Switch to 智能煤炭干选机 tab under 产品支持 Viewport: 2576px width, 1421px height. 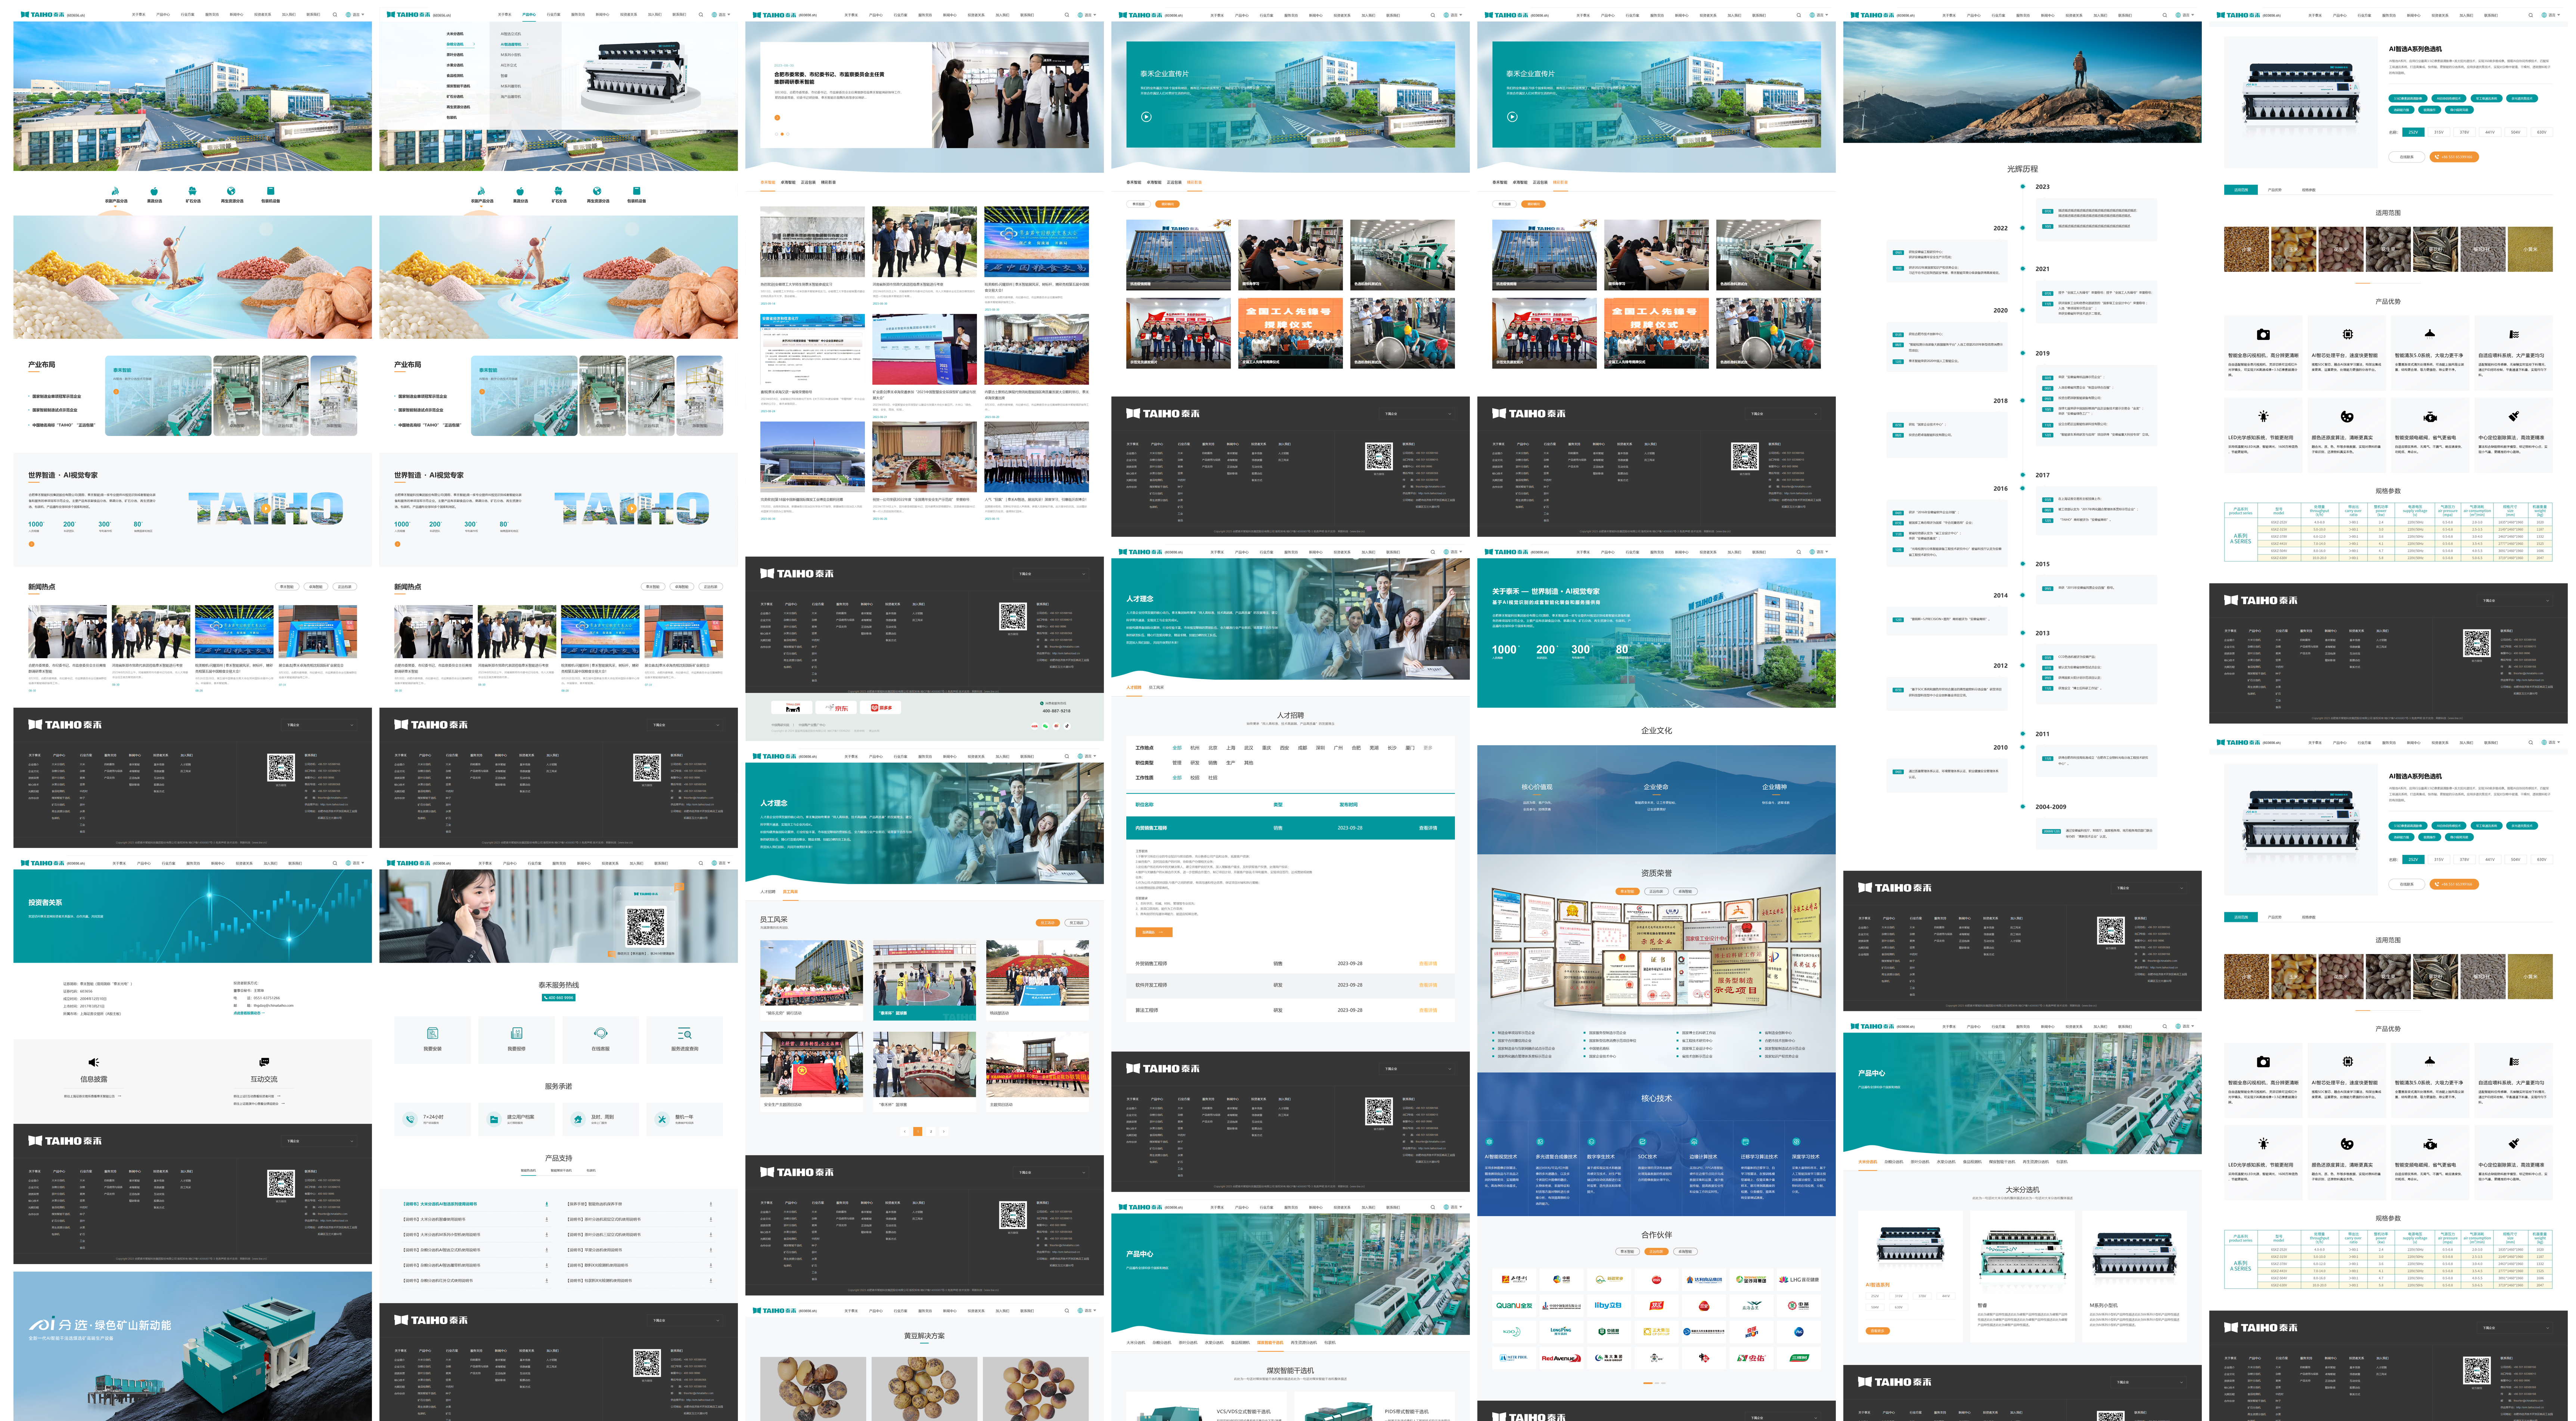tap(561, 1171)
